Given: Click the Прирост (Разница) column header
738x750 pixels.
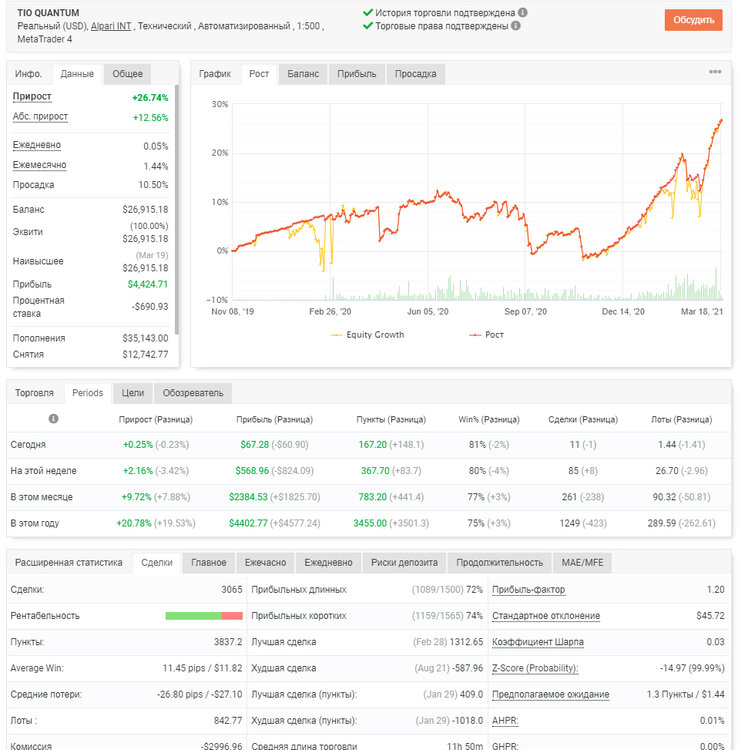Looking at the screenshot, I should coord(155,420).
